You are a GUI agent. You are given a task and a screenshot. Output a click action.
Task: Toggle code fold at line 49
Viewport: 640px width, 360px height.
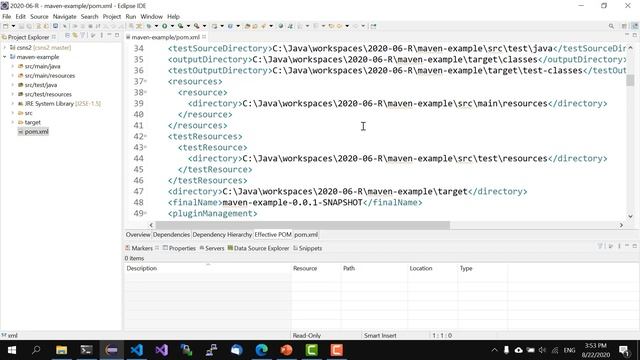pos(146,213)
